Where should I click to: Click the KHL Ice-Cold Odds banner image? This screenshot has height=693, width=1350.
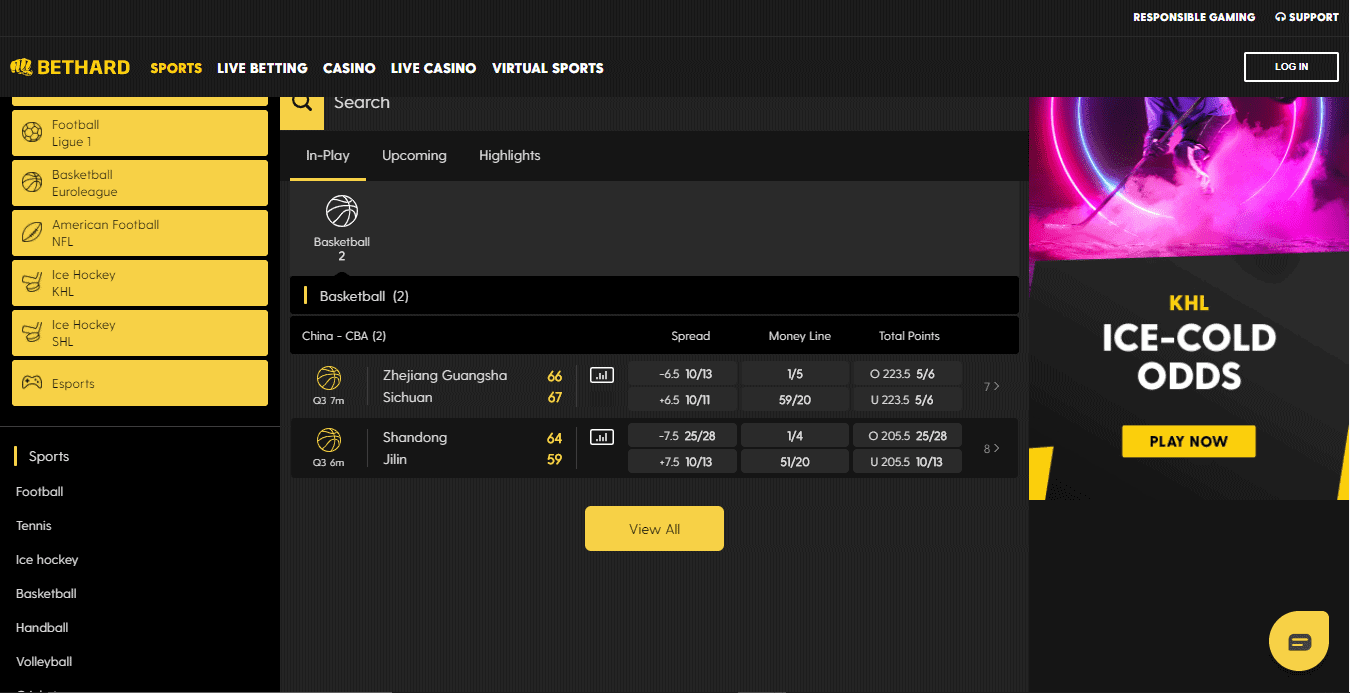click(x=1189, y=298)
